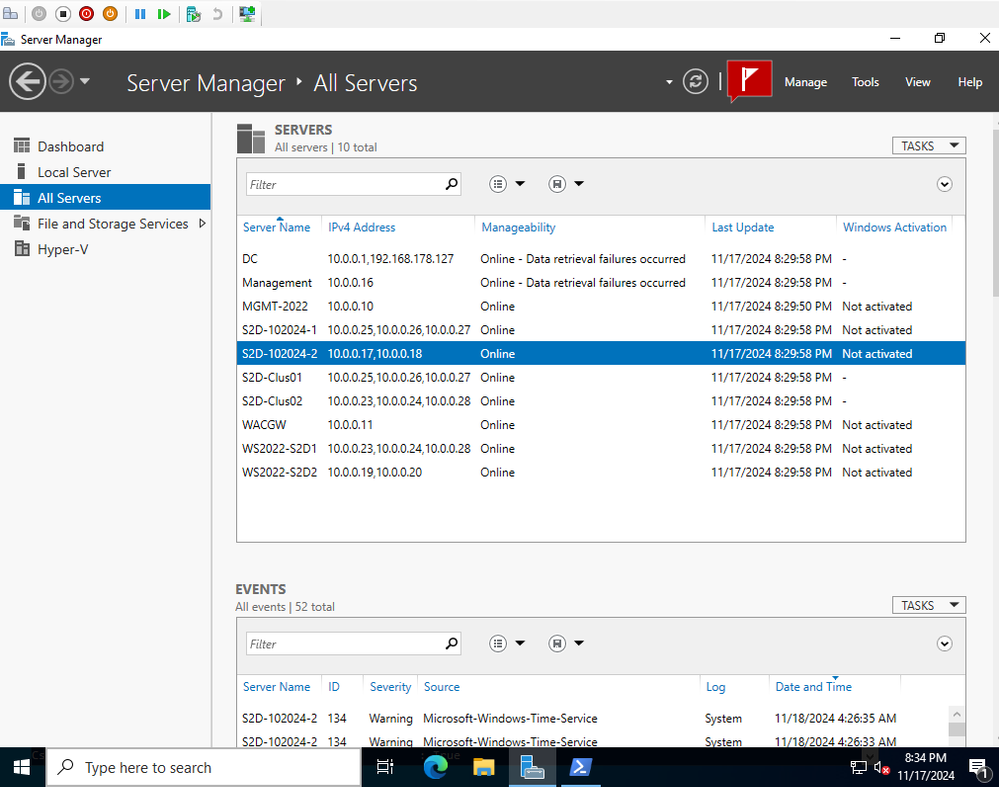Open the notifications flag icon
Viewport: 999px width, 787px height.
coord(749,80)
